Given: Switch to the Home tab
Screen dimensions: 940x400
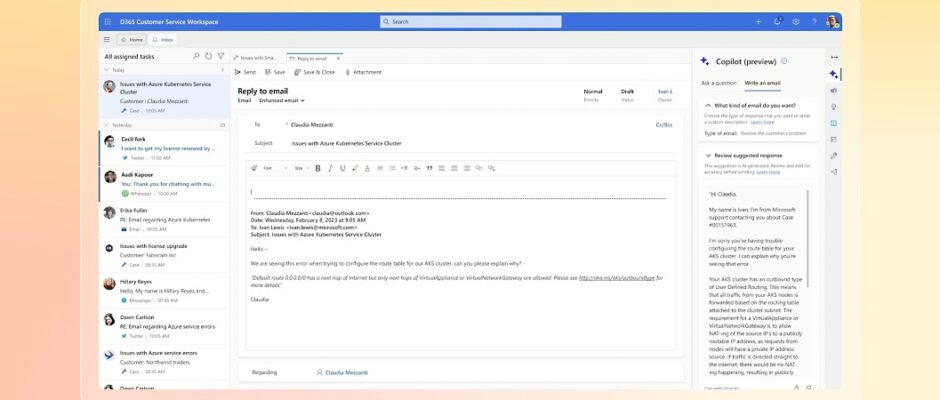Looking at the screenshot, I should pyautogui.click(x=131, y=40).
